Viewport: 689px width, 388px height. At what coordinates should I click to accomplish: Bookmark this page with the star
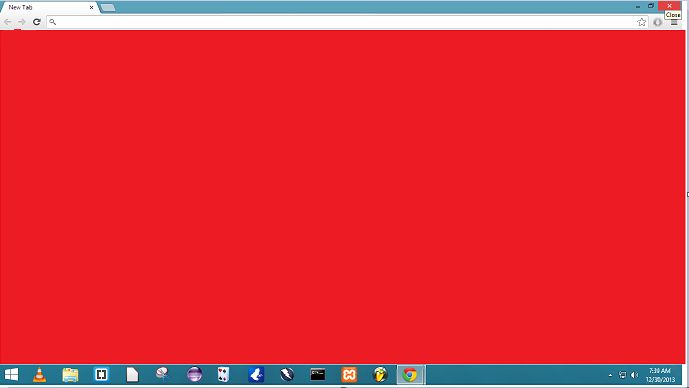coord(642,22)
